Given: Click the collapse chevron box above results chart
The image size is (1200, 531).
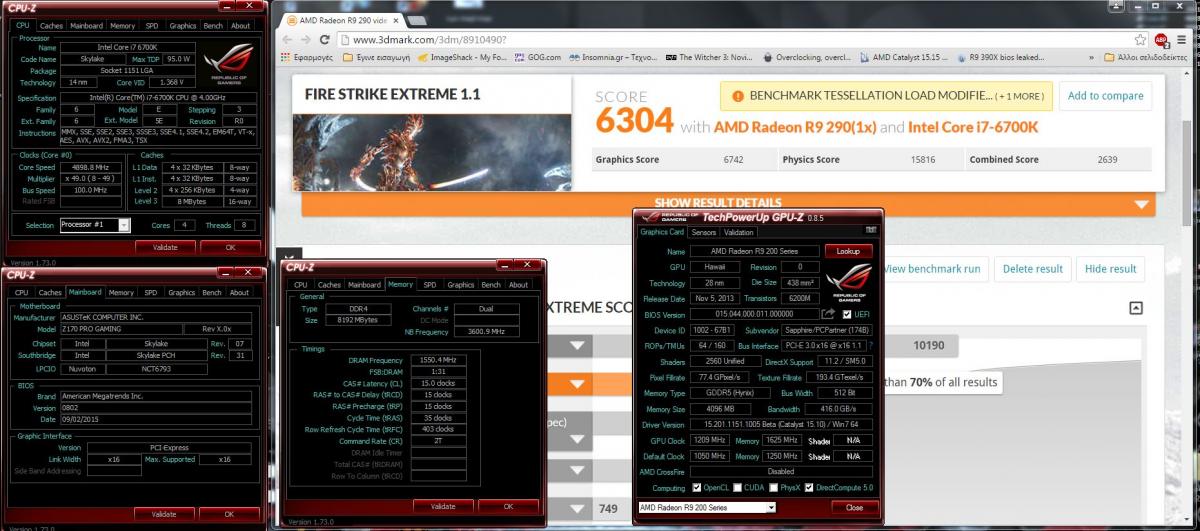Looking at the screenshot, I should click(1135, 308).
